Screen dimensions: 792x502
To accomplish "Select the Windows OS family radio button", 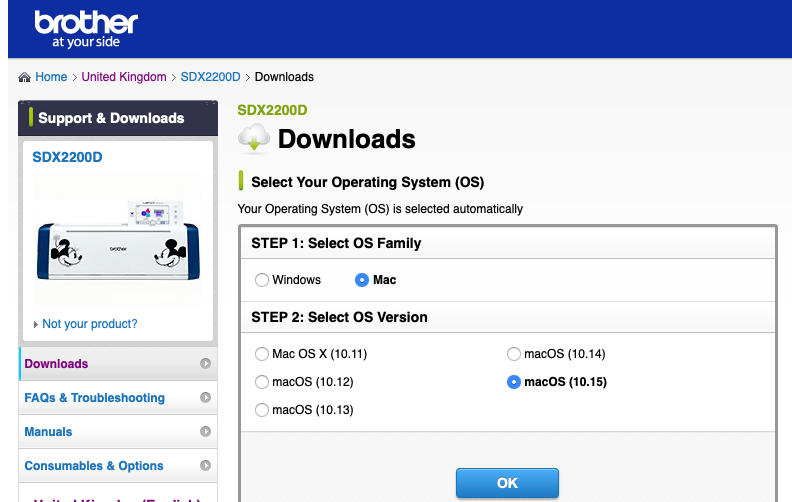I will point(262,280).
